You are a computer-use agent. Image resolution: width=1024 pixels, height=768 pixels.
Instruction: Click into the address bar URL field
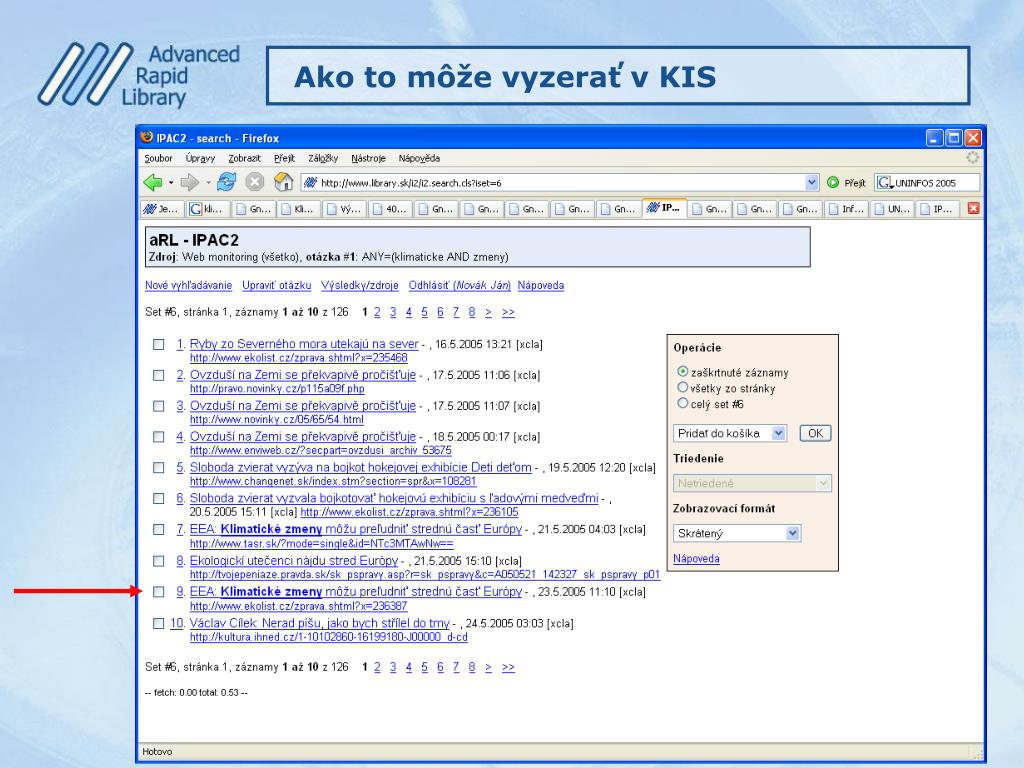[560, 183]
